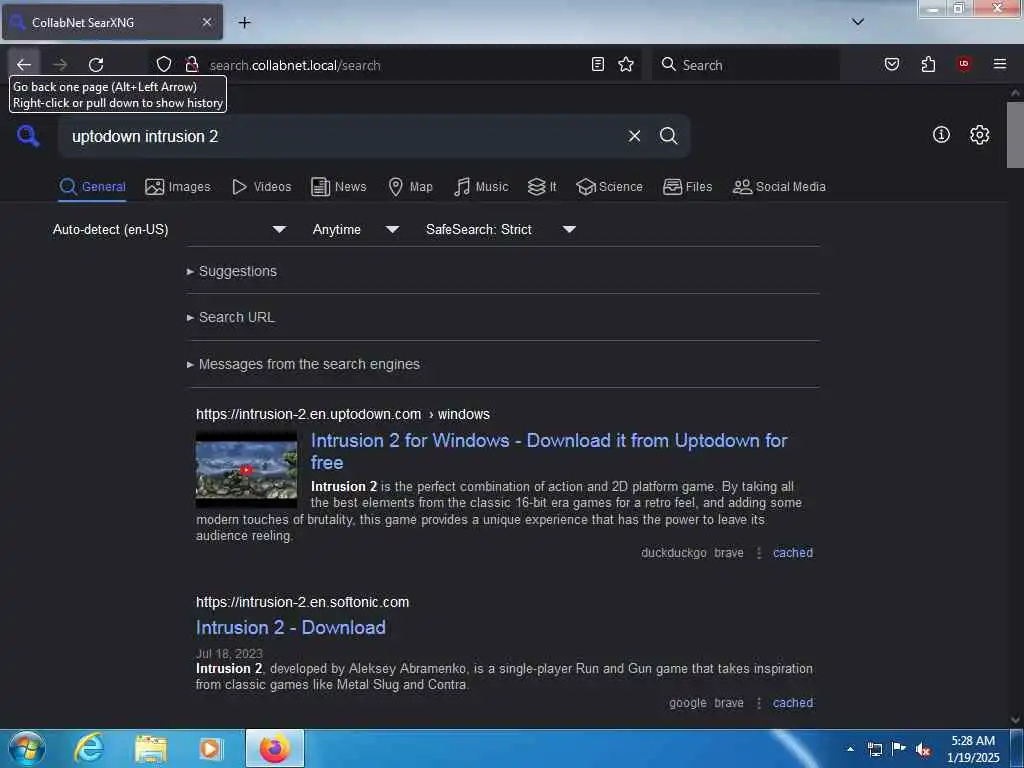1024x768 pixels.
Task: Click the page vertical scrollbar thumb
Action: (x=1015, y=135)
